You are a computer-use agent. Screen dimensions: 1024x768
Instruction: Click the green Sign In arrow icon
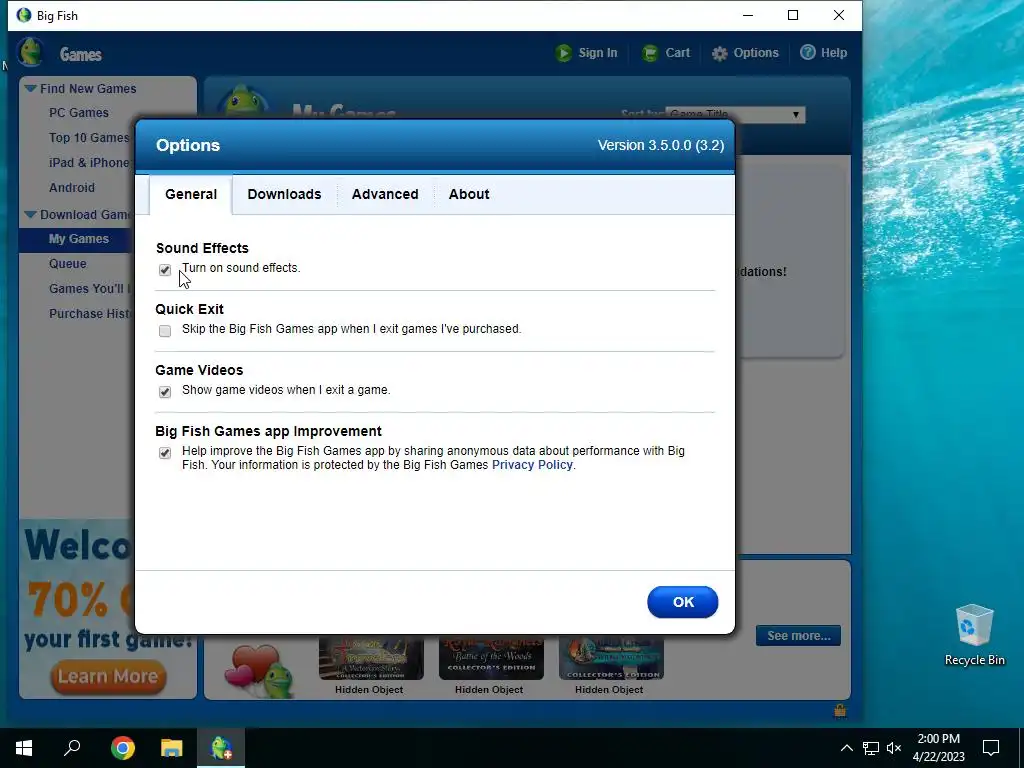pos(564,53)
